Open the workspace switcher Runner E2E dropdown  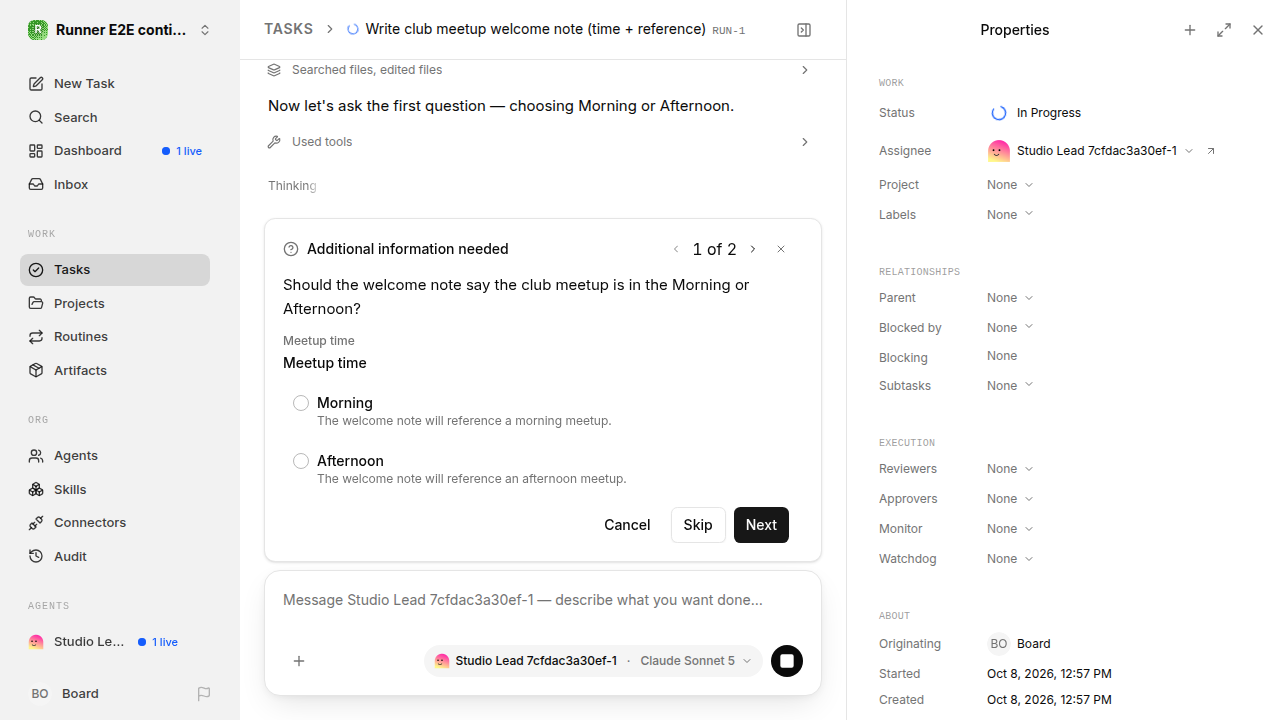click(120, 30)
